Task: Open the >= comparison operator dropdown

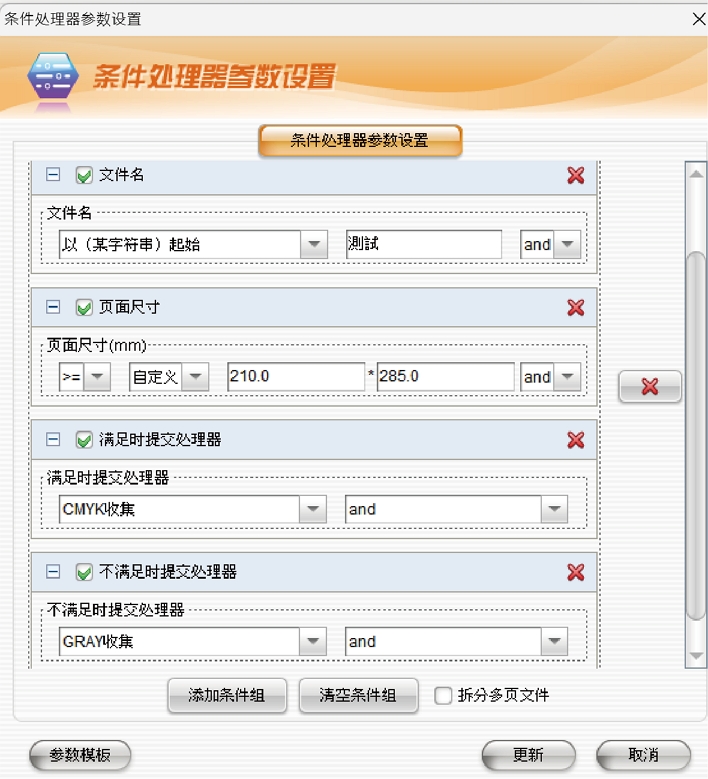Action: (x=97, y=377)
